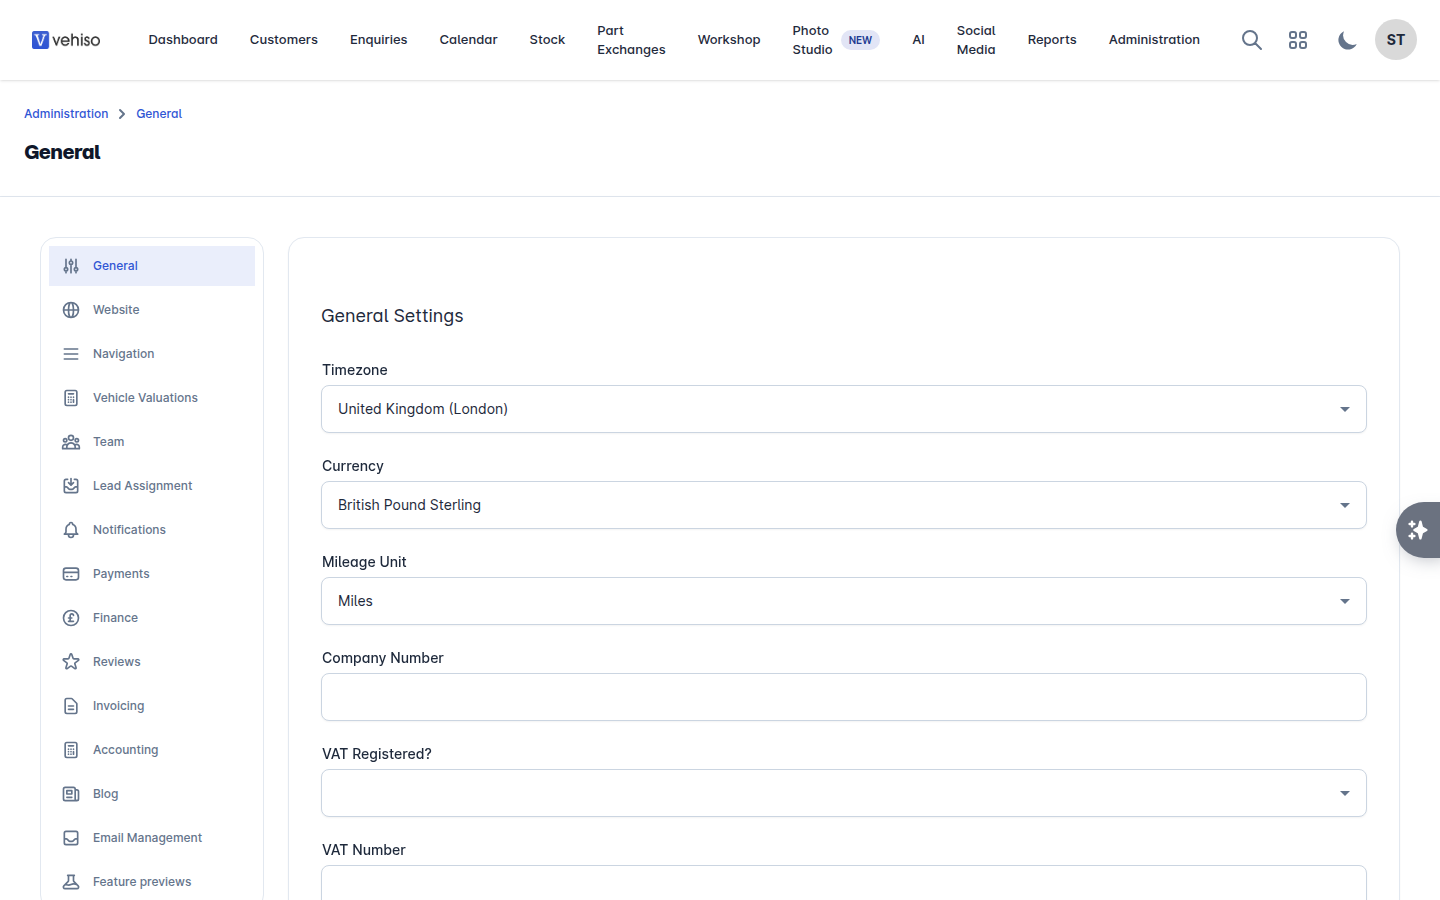This screenshot has height=900, width=1440.
Task: Open the search magnifier icon
Action: click(x=1251, y=40)
